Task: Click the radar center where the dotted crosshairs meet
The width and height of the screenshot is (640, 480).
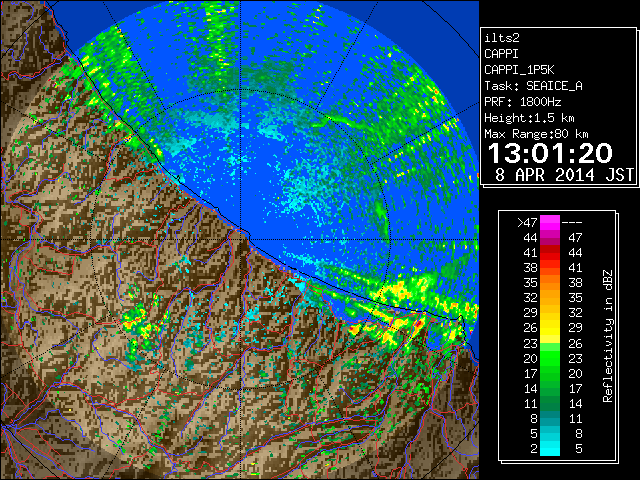Action: pos(240,240)
